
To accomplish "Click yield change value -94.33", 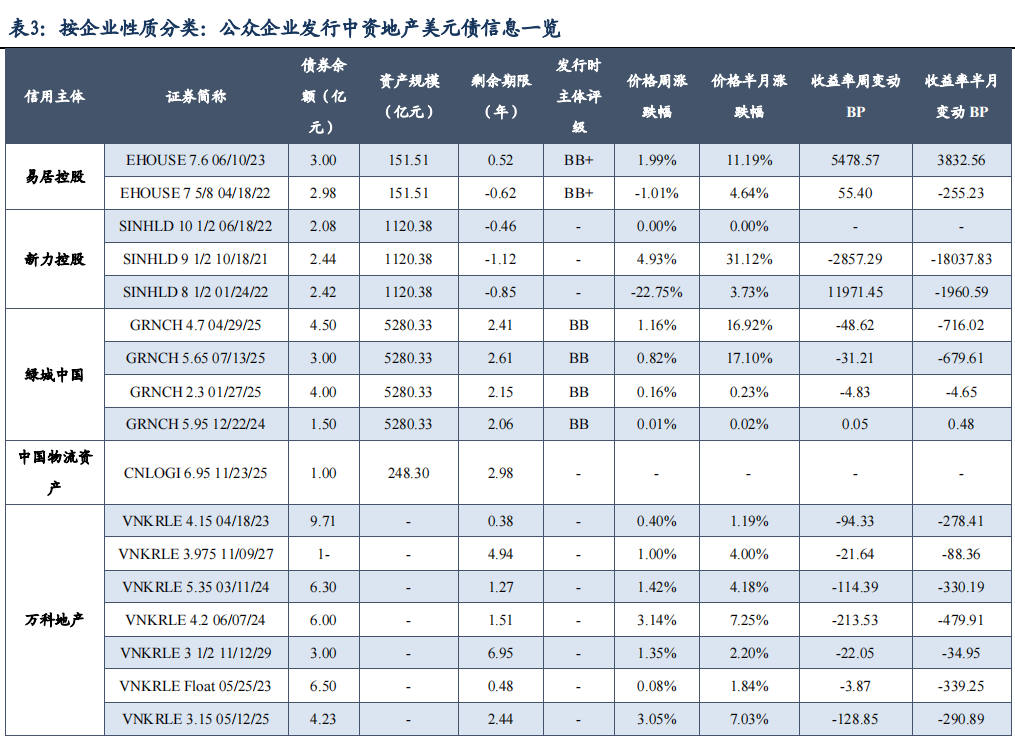I will pyautogui.click(x=855, y=521).
